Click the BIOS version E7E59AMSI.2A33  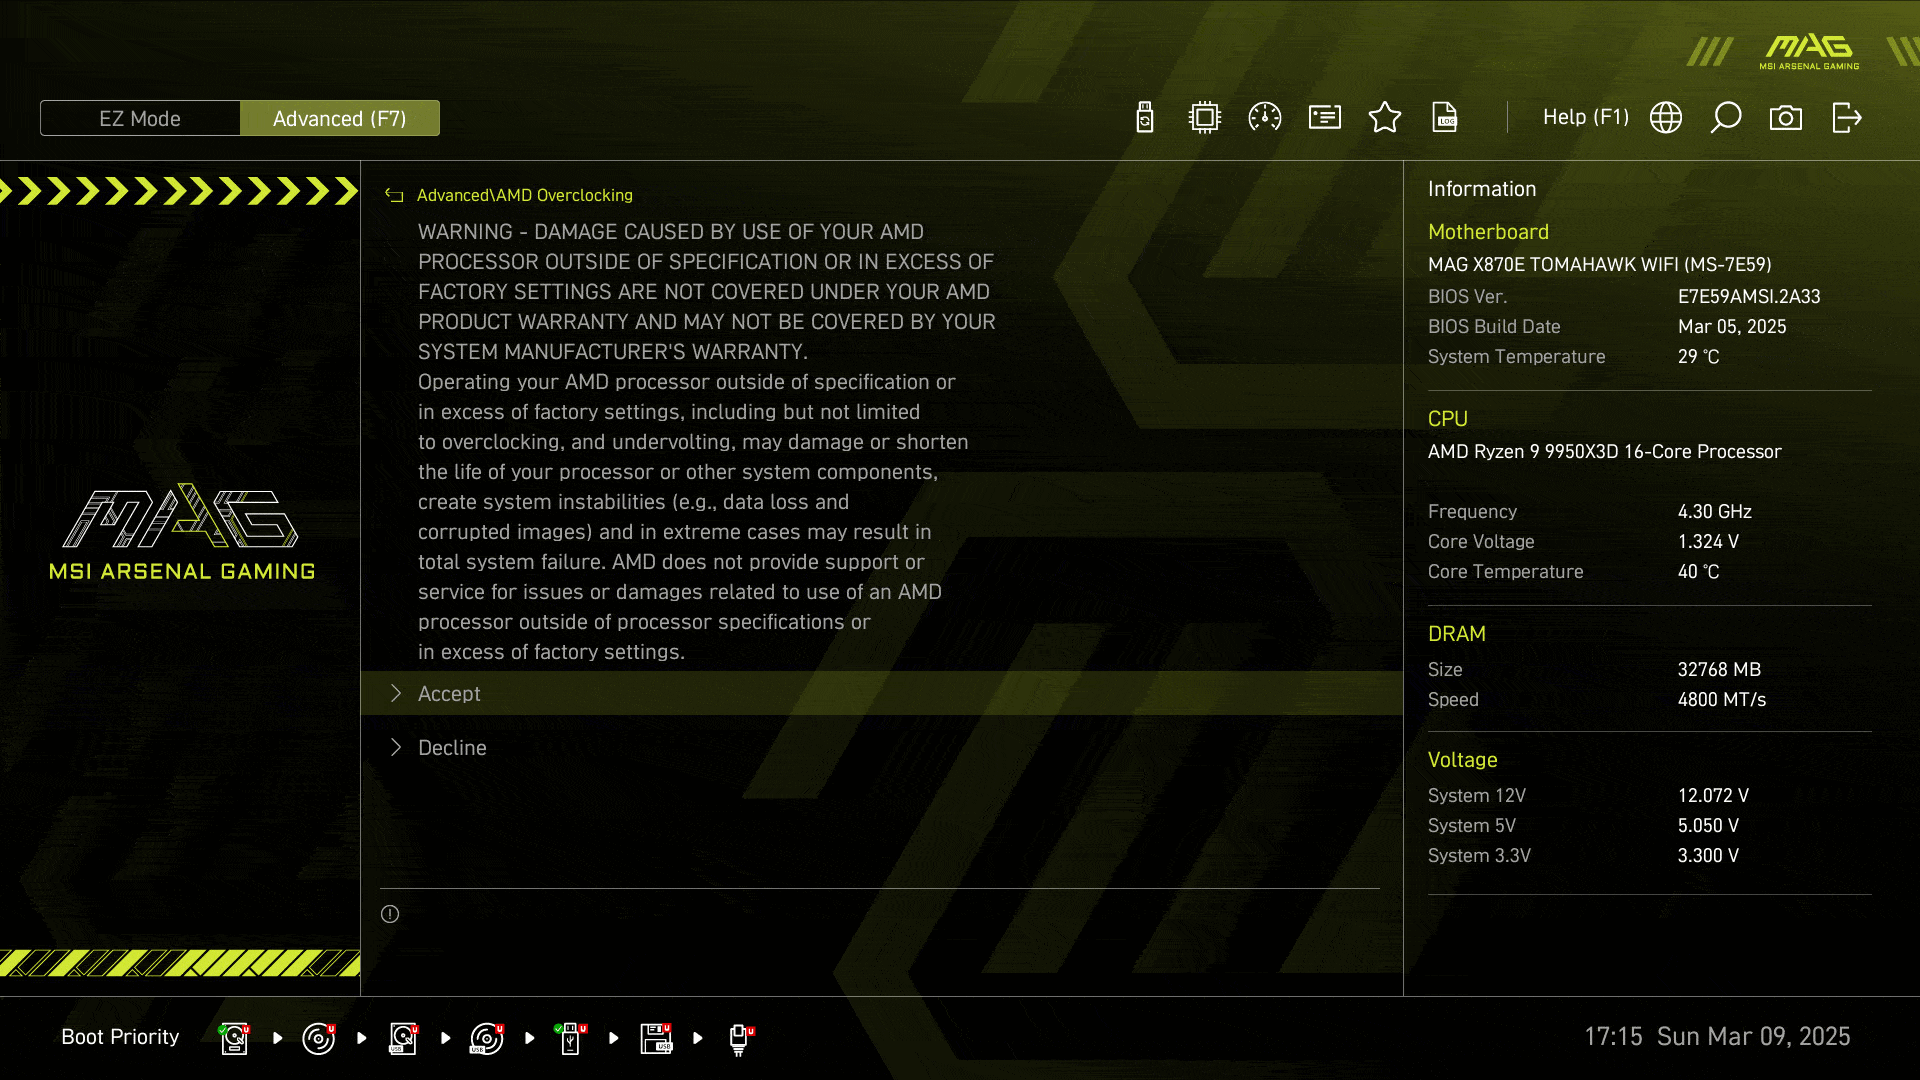(1749, 297)
